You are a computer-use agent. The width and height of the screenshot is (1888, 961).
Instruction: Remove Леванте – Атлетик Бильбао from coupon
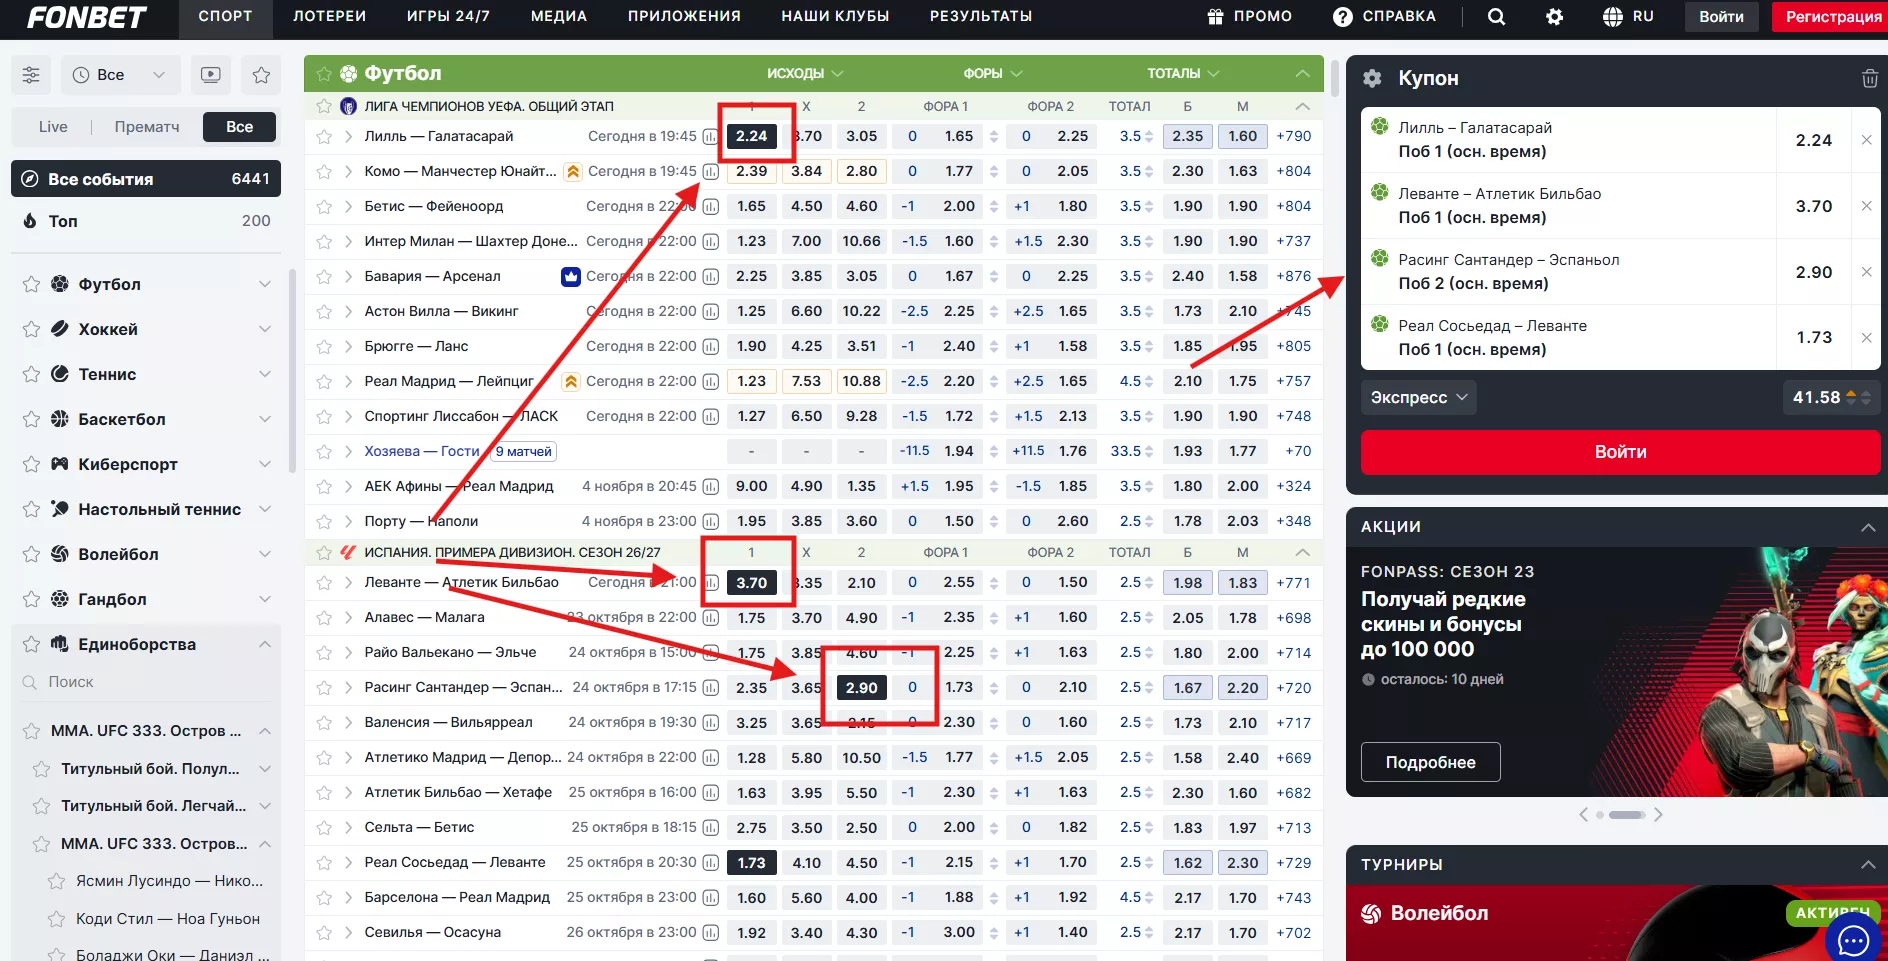[1866, 206]
